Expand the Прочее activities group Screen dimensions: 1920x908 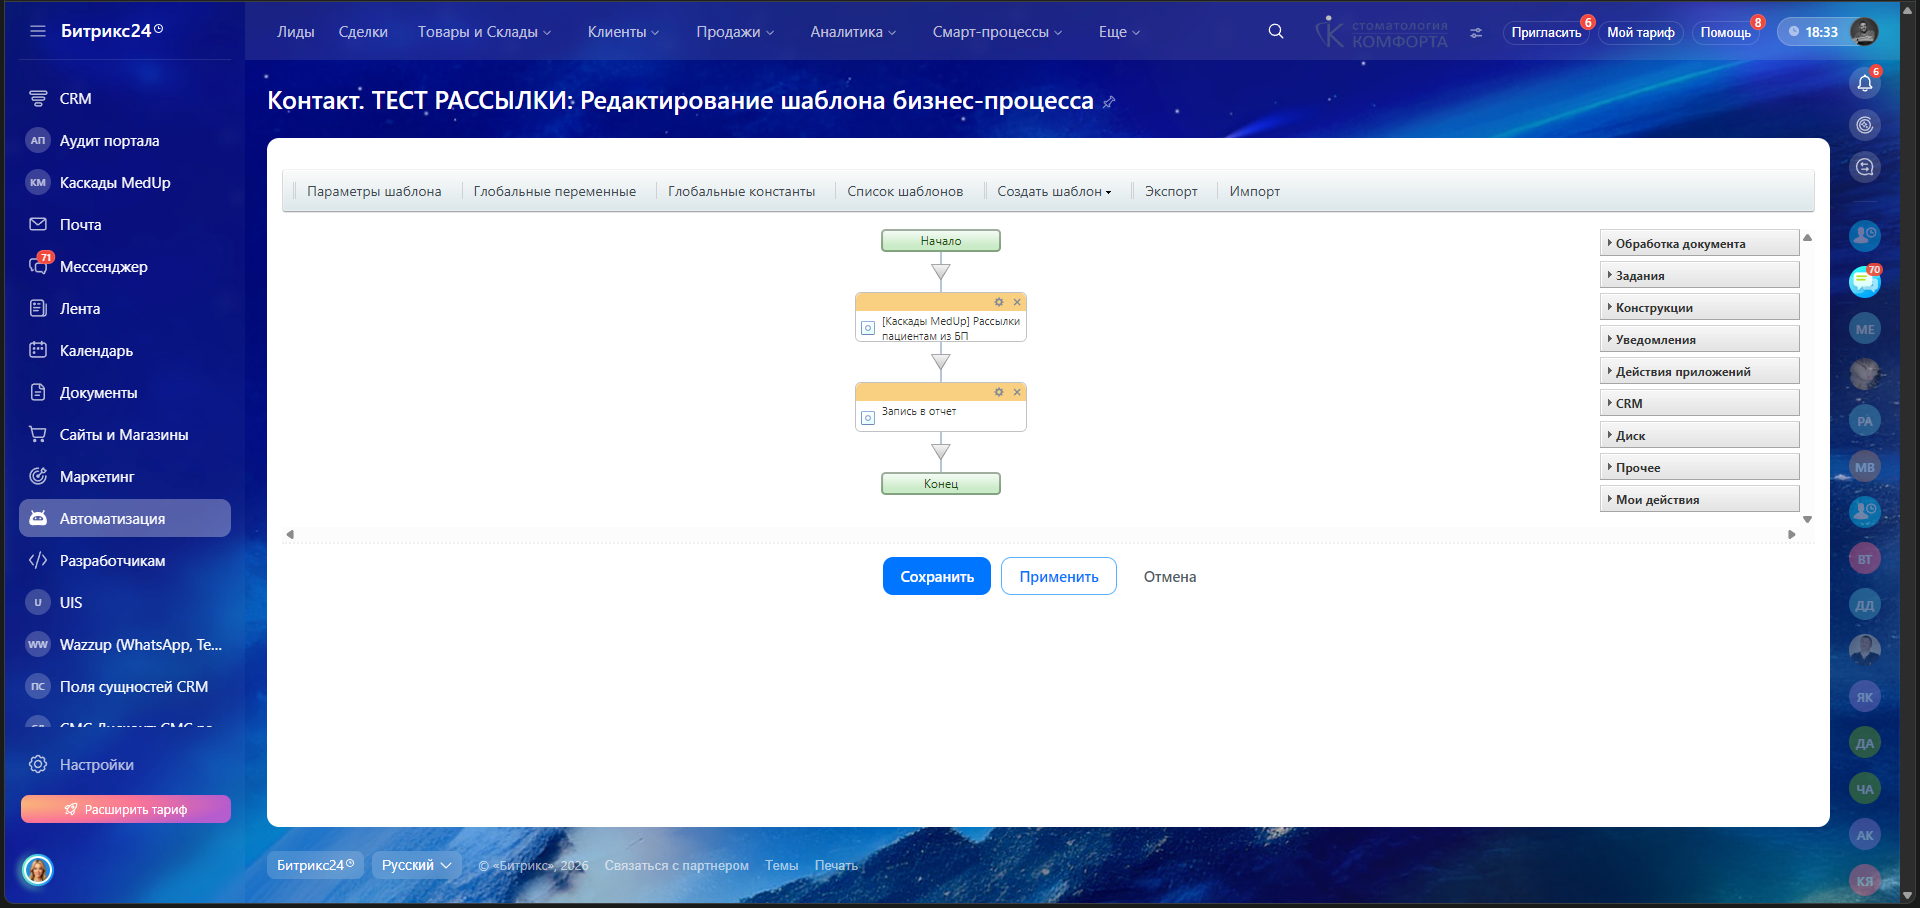tap(1700, 467)
